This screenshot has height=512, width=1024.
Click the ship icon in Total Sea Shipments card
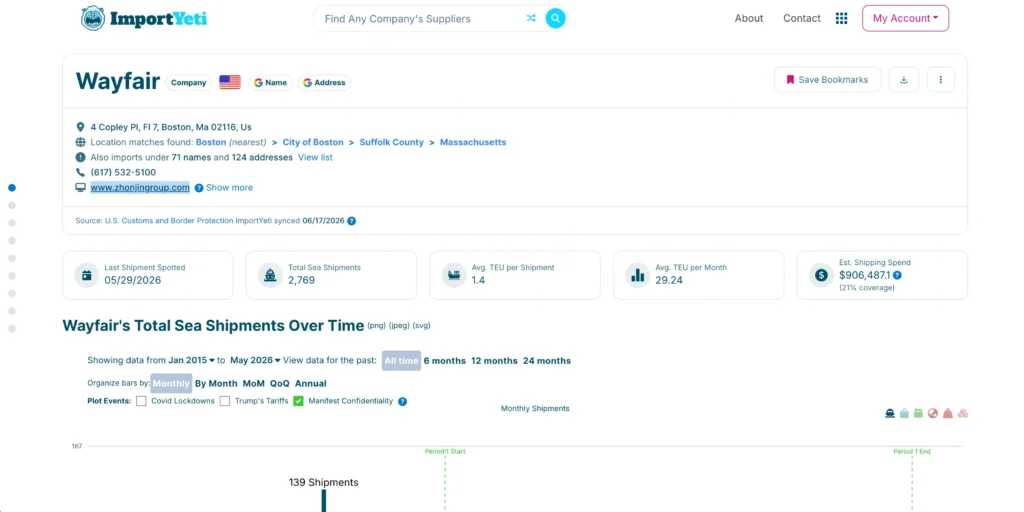[x=270, y=275]
